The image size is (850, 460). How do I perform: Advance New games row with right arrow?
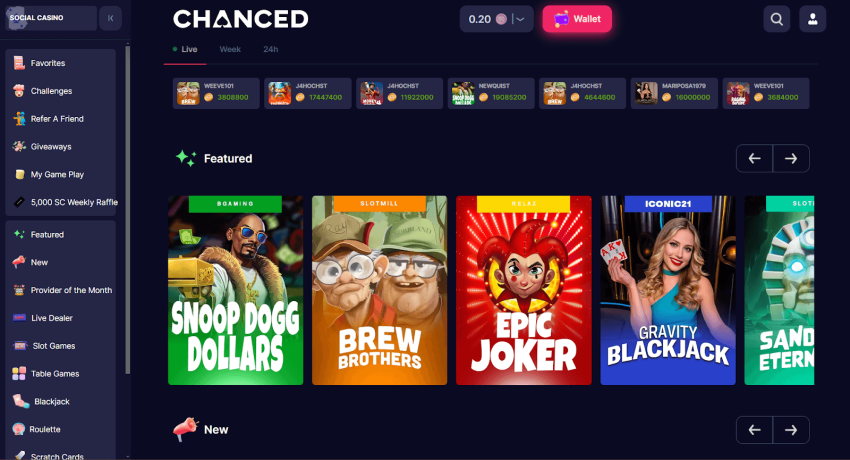click(x=791, y=430)
